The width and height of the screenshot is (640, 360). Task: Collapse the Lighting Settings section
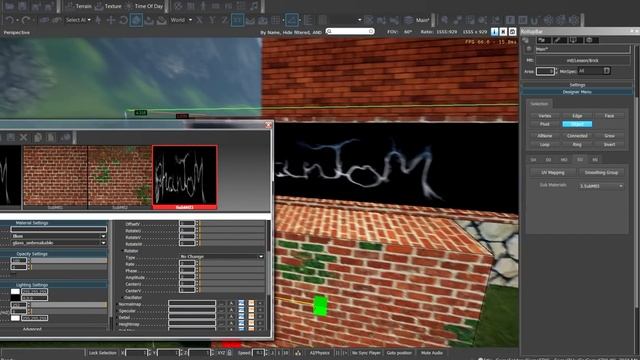click(53, 285)
